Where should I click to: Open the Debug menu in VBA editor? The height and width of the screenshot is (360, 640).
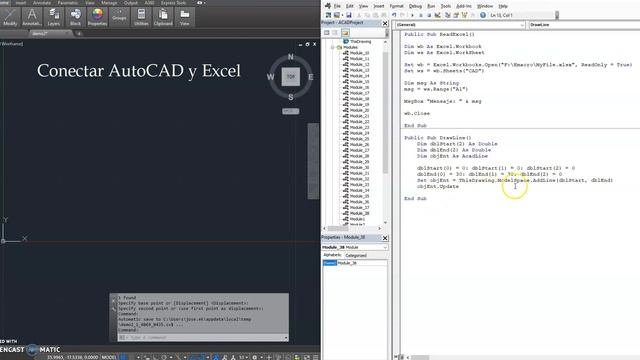point(415,6)
